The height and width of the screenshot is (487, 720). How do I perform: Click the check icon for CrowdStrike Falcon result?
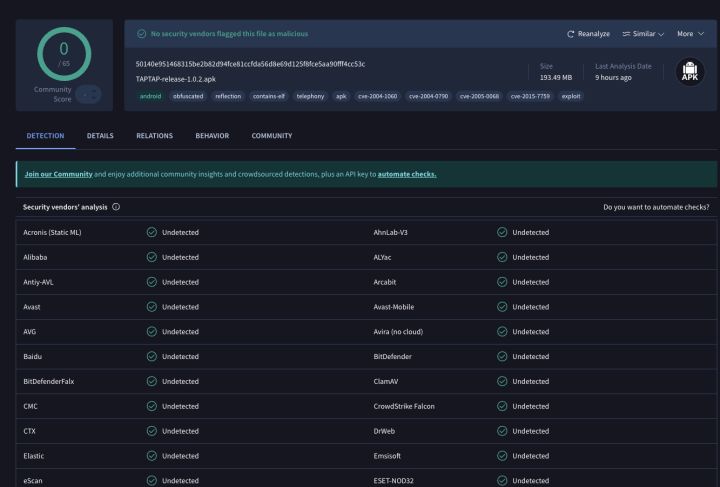(x=502, y=406)
